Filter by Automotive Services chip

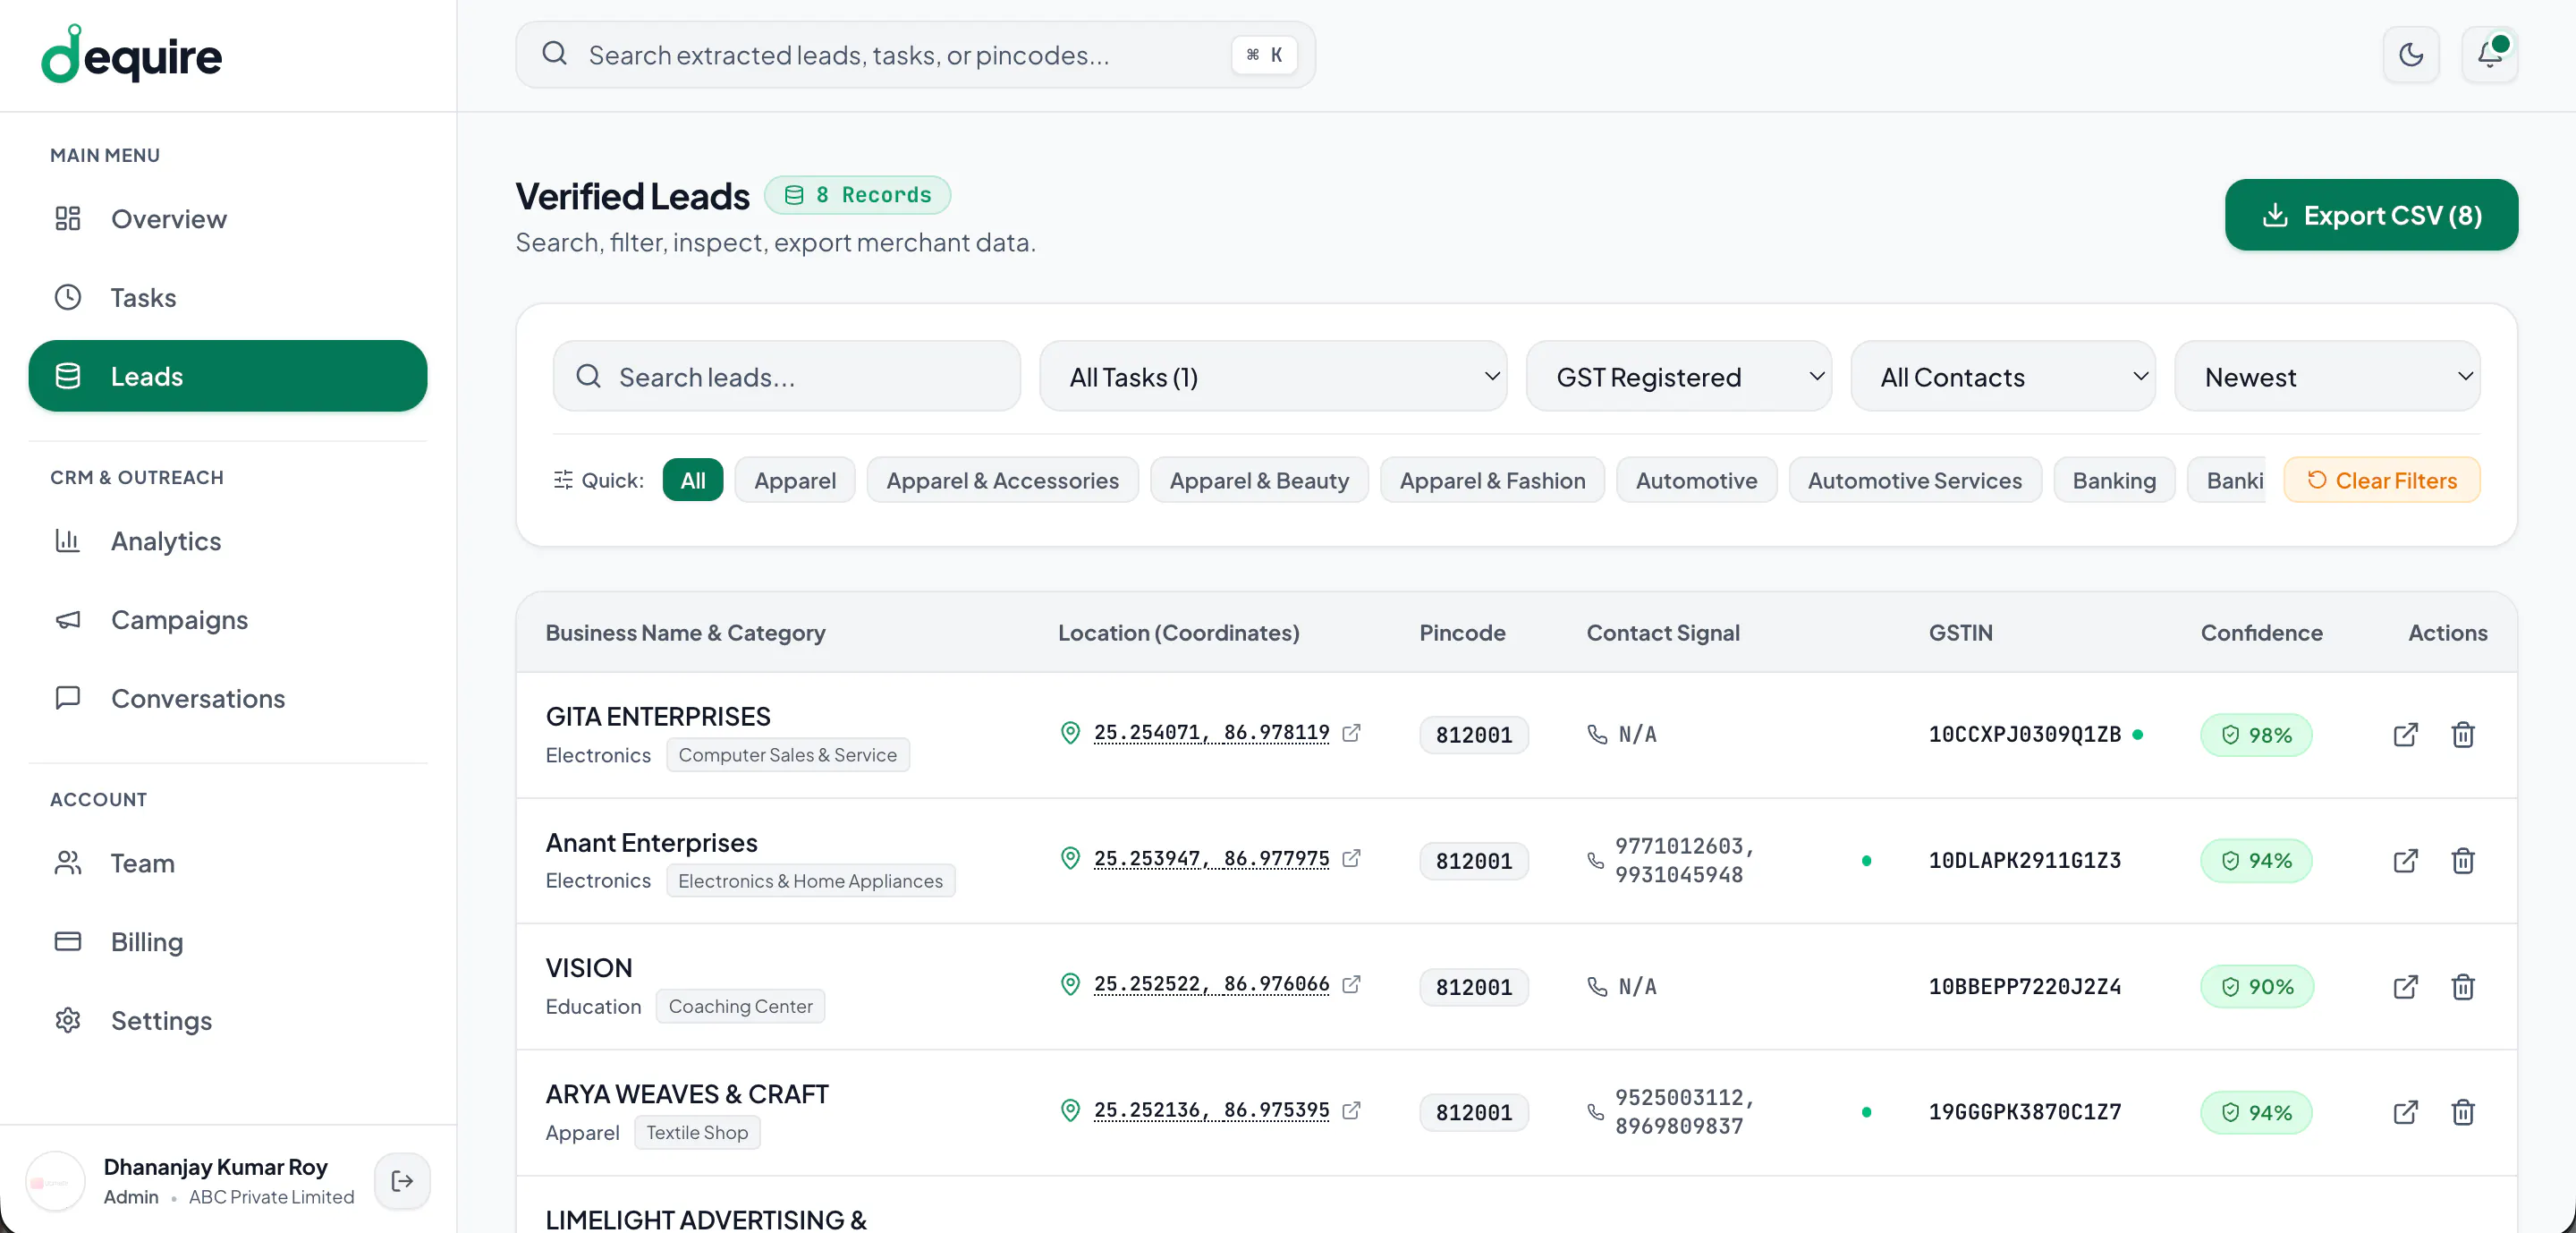[x=1914, y=480]
